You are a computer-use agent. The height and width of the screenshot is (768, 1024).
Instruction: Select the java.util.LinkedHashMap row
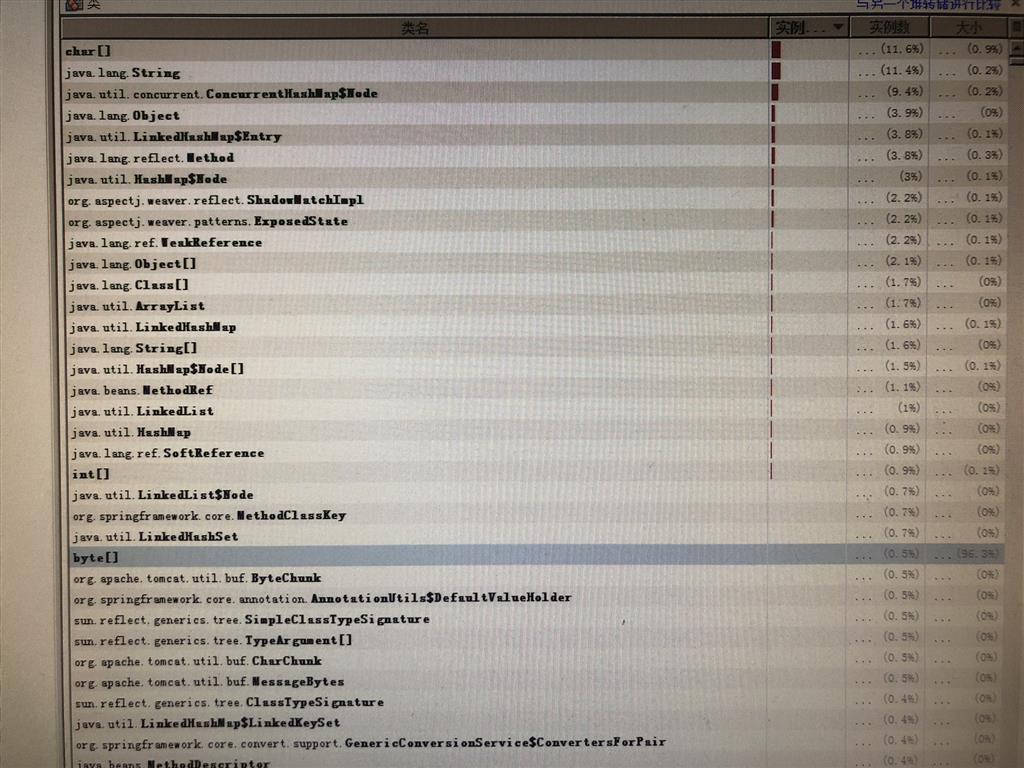point(536,326)
